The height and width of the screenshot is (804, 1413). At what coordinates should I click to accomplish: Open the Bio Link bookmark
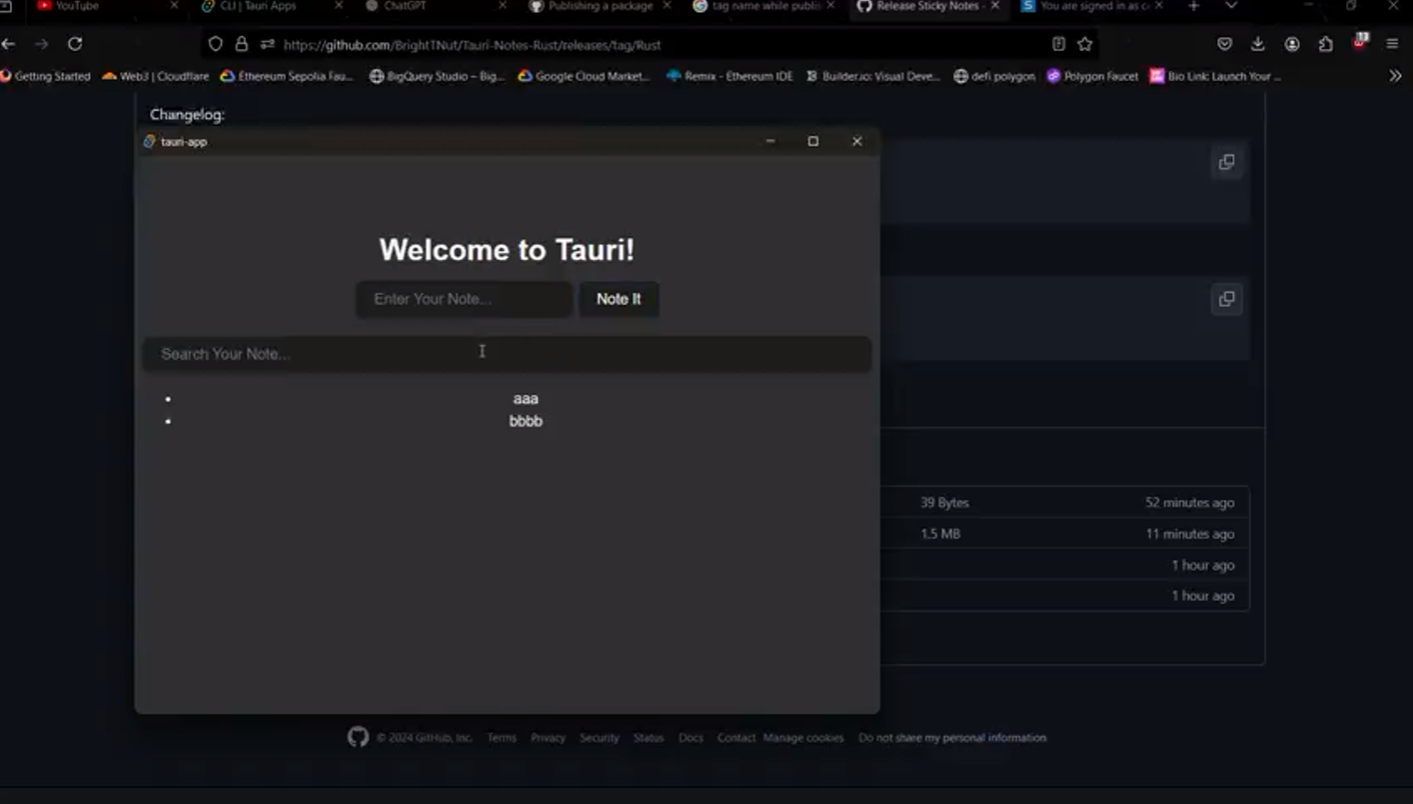click(x=1215, y=76)
